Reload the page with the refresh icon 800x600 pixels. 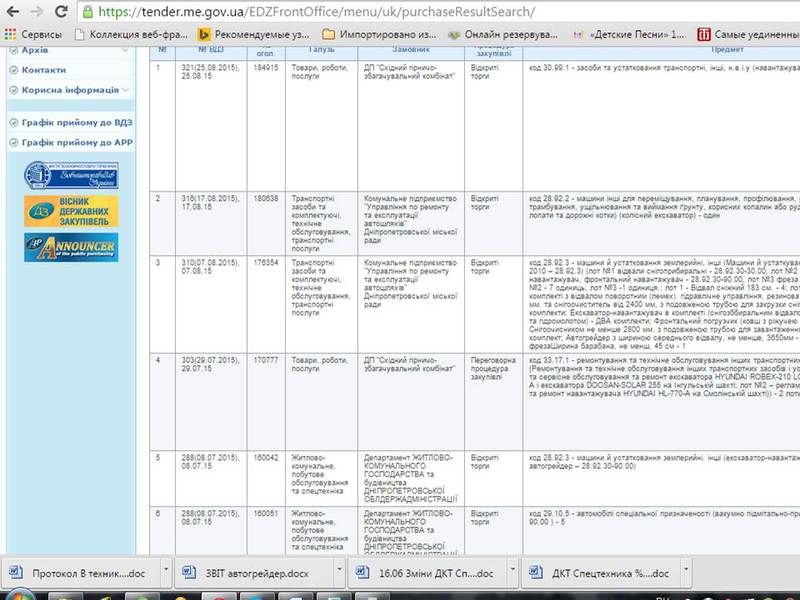(64, 12)
